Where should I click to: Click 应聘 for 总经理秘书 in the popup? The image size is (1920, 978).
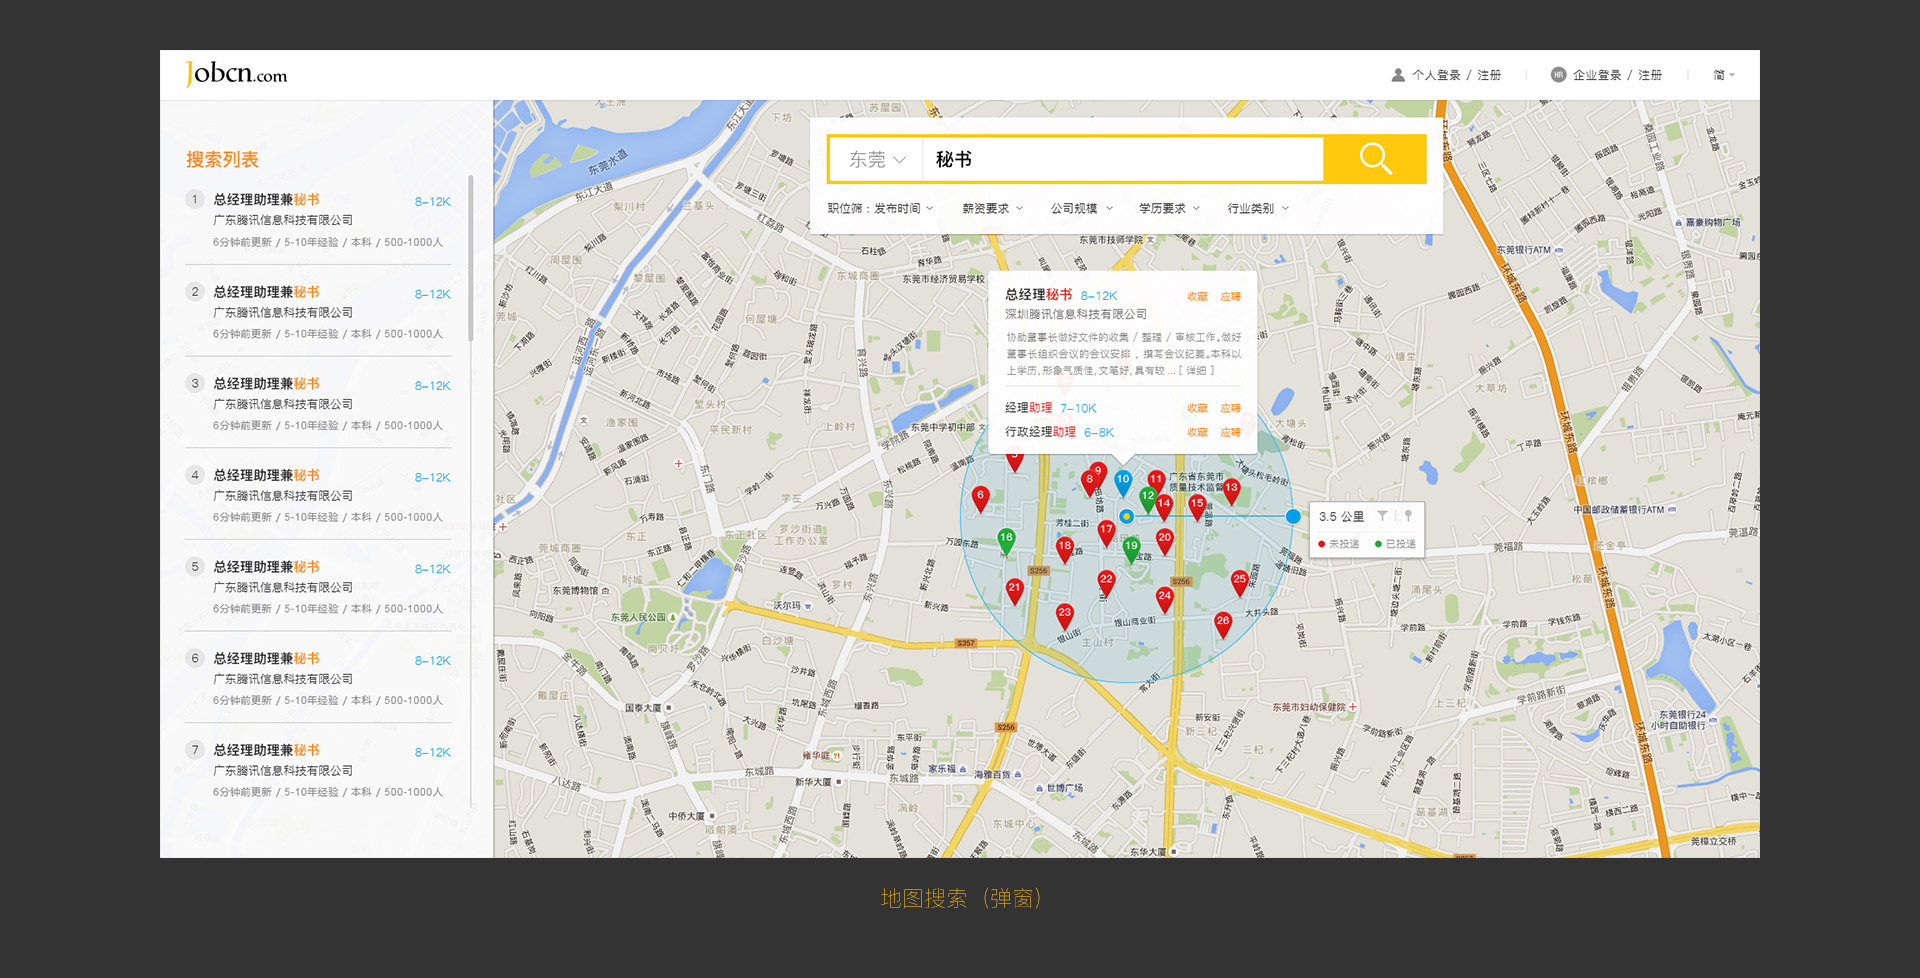pyautogui.click(x=1230, y=297)
